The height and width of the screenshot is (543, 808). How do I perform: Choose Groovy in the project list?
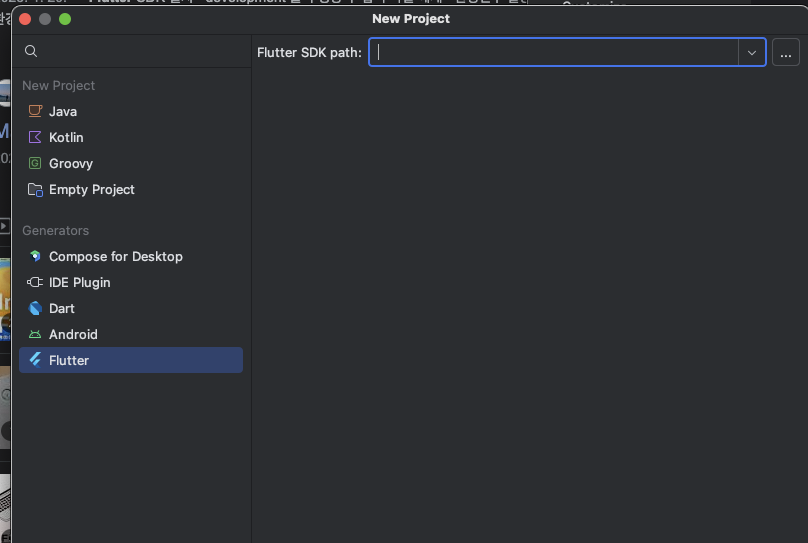tap(131, 163)
